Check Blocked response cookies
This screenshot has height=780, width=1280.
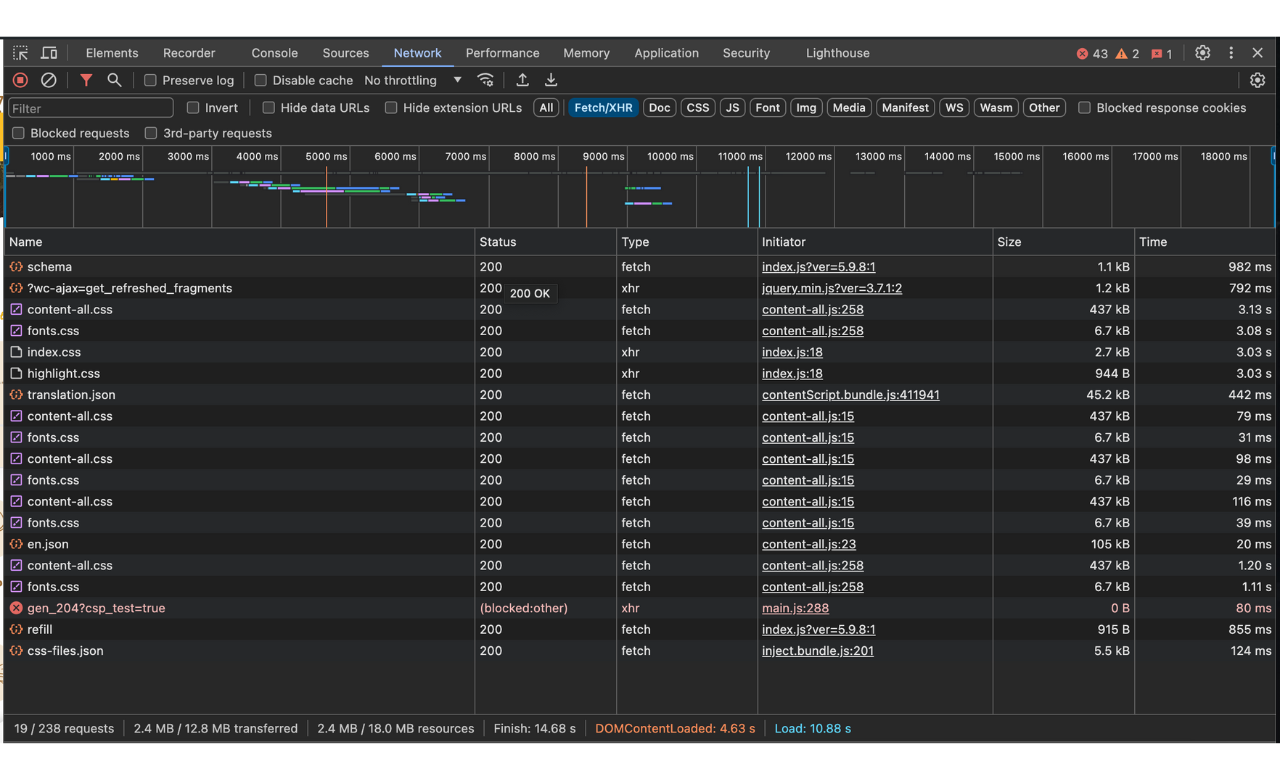(x=1084, y=108)
